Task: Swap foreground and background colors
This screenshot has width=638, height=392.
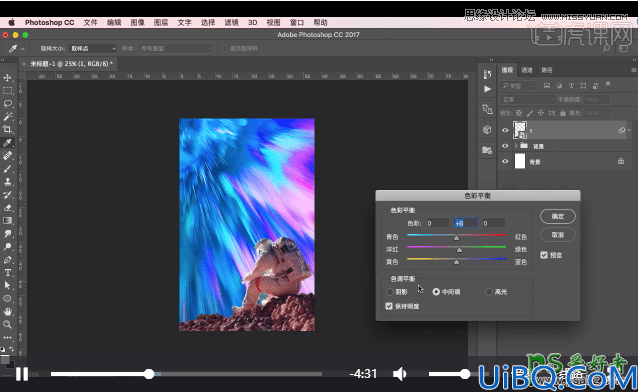Action: [x=11, y=349]
